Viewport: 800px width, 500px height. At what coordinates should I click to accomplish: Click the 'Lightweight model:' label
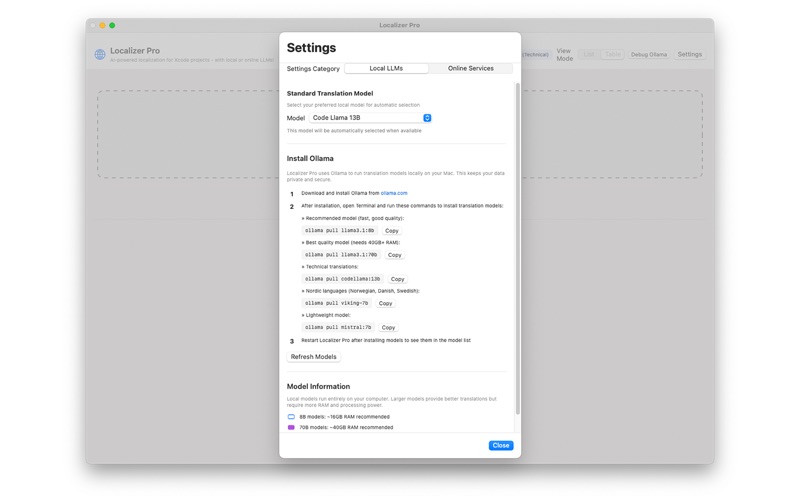point(326,315)
